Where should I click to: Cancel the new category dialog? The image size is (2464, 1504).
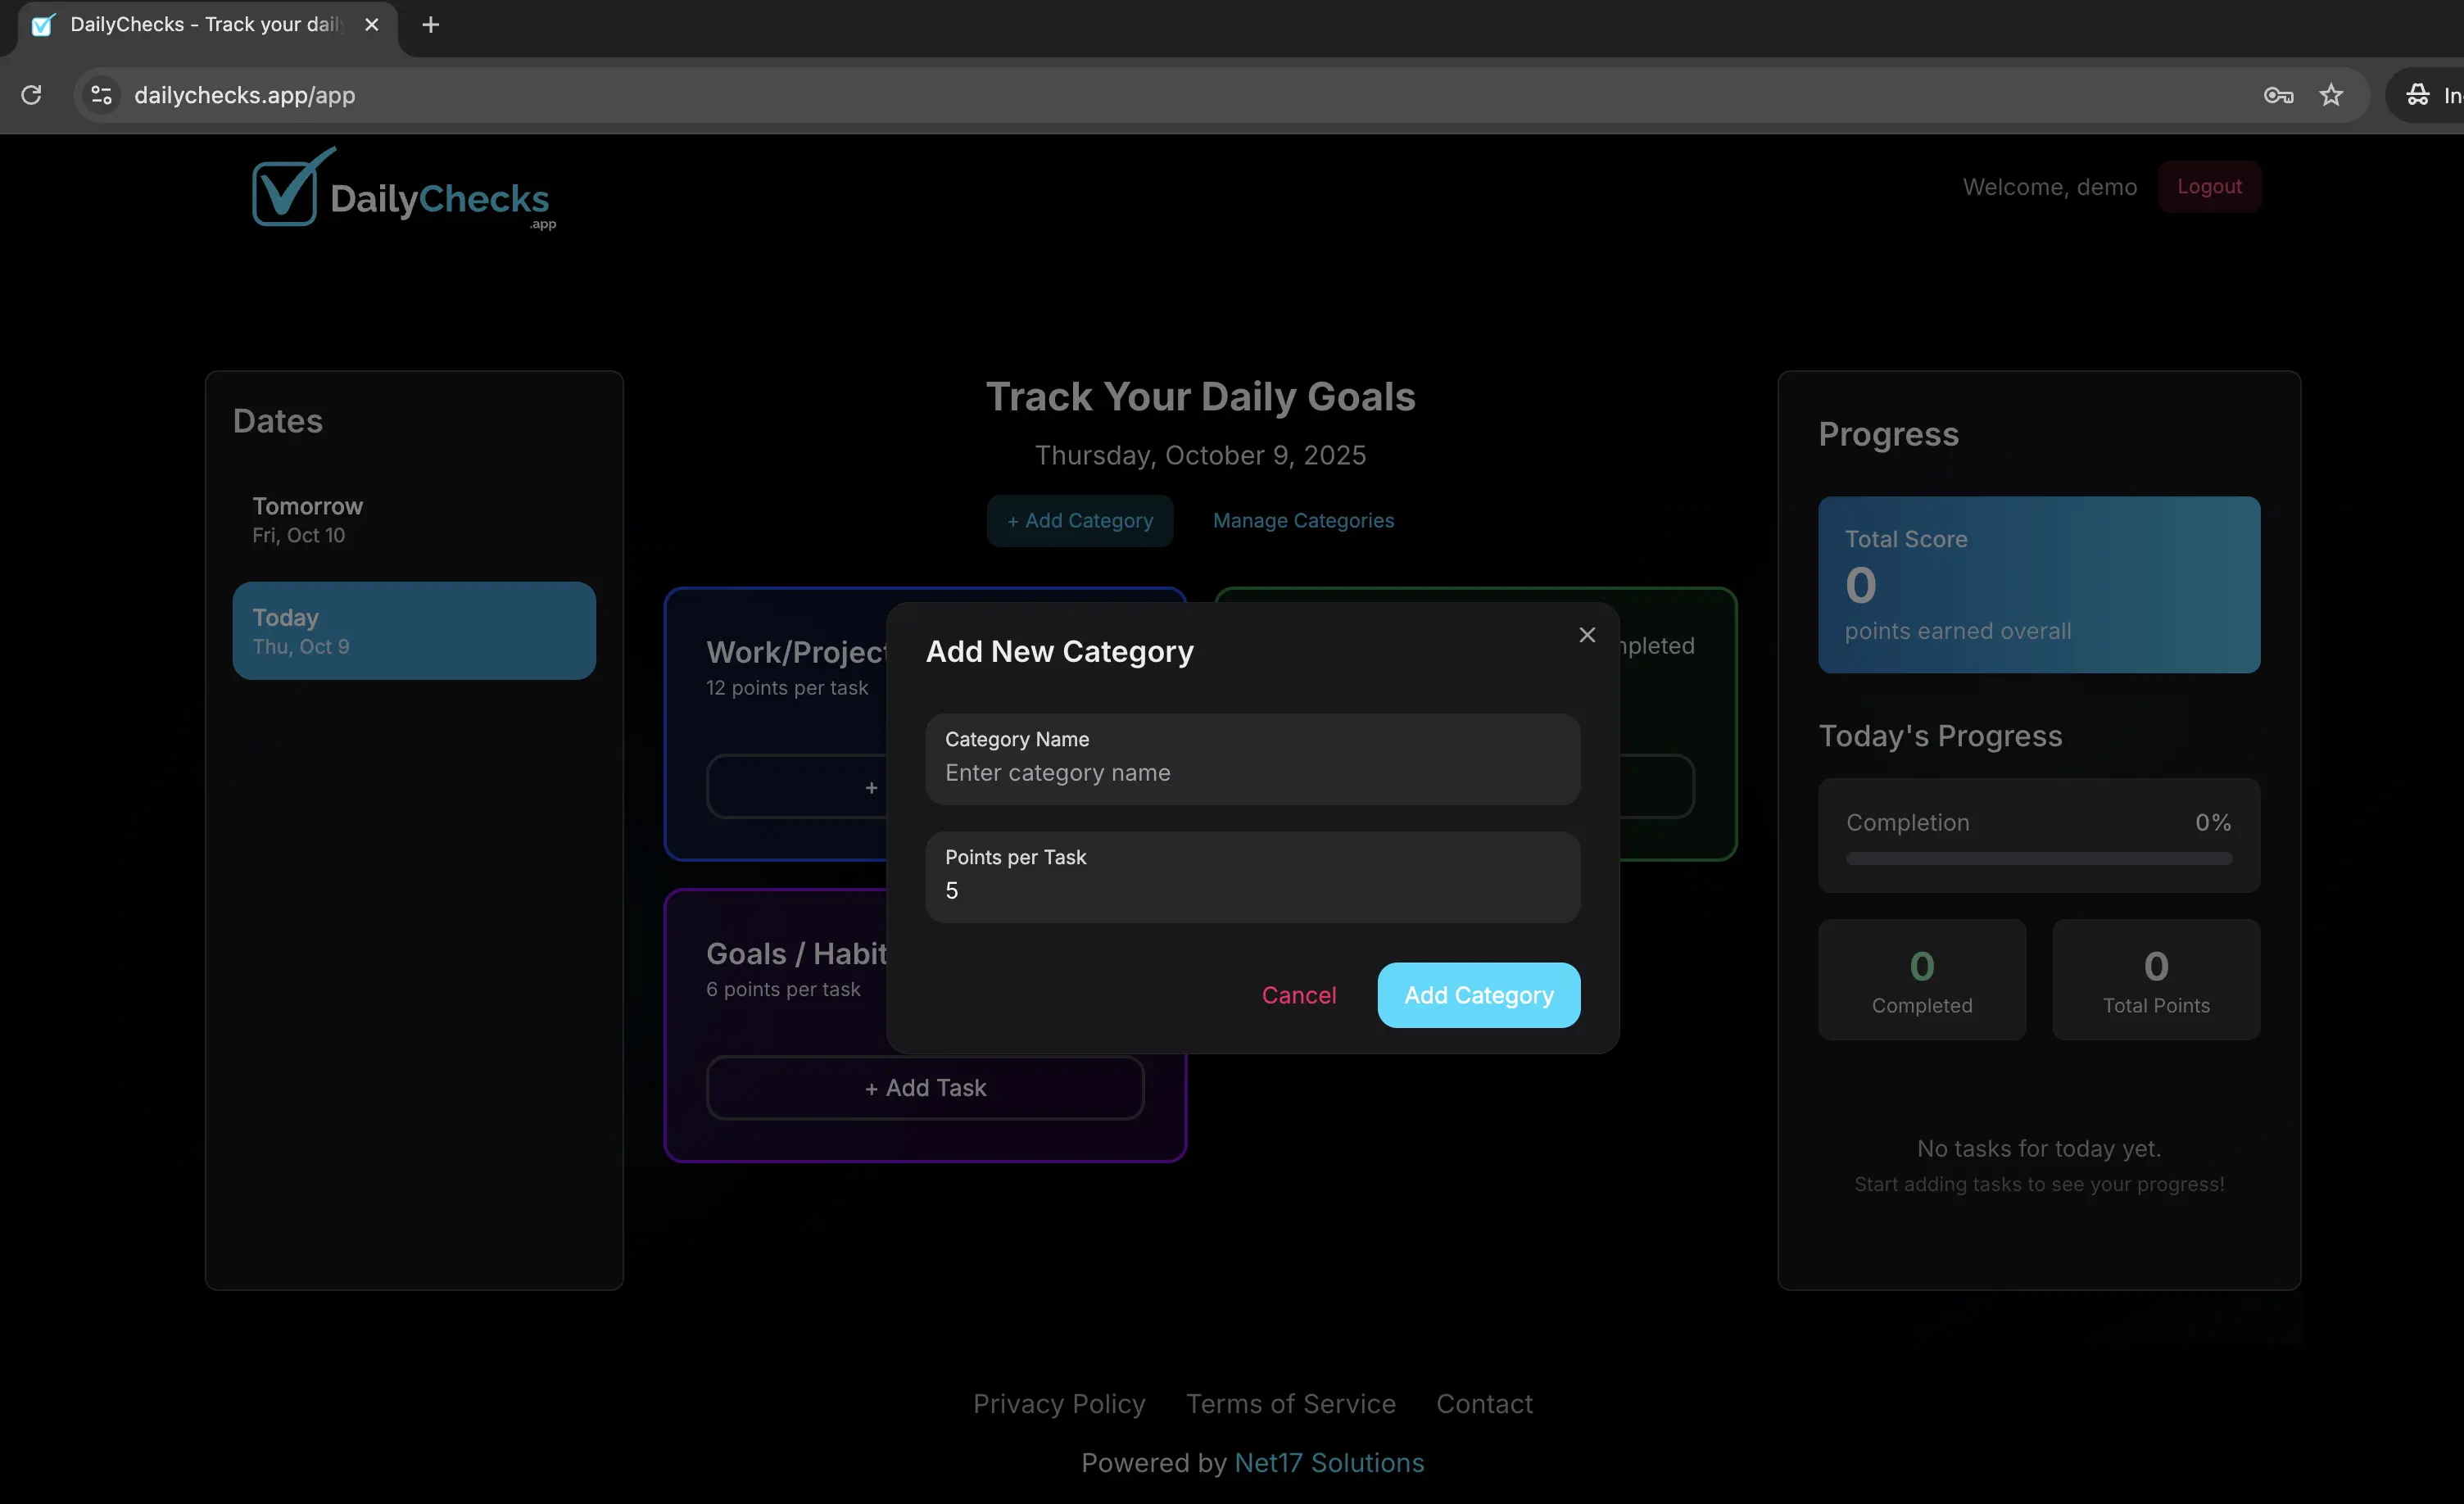point(1298,995)
